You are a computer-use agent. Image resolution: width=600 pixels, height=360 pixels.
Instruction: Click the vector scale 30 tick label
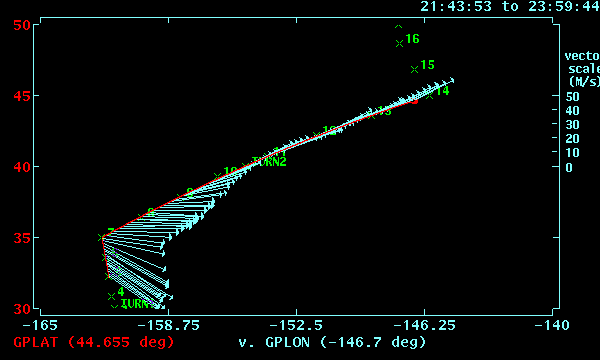pos(572,125)
